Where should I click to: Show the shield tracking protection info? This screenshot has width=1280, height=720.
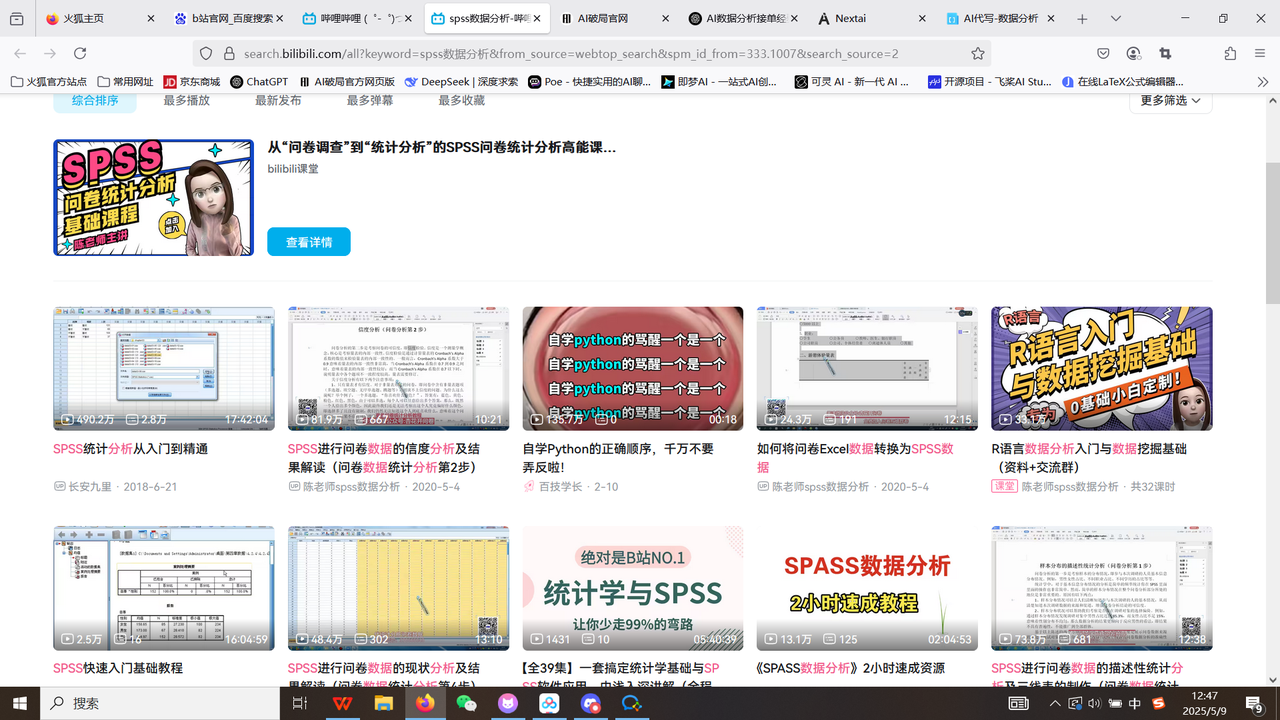coord(206,53)
